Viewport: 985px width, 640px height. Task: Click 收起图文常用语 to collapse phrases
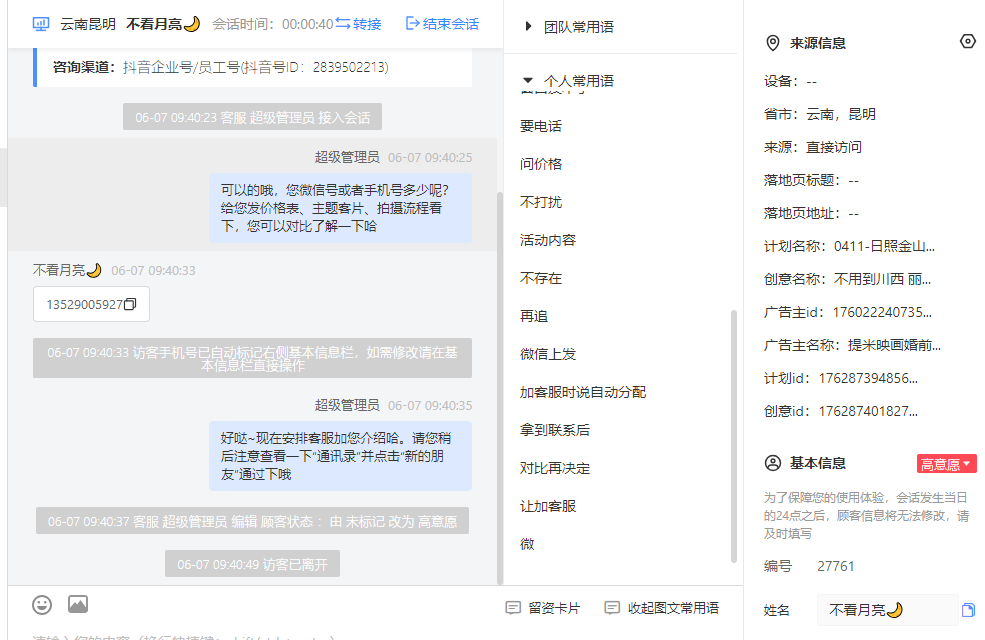click(661, 608)
